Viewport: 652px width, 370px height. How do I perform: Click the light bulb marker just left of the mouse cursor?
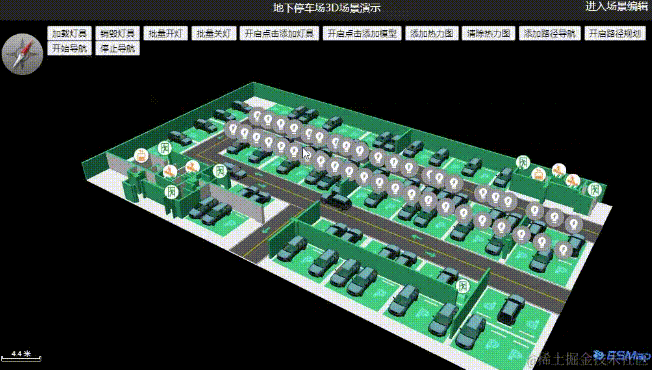294,150
